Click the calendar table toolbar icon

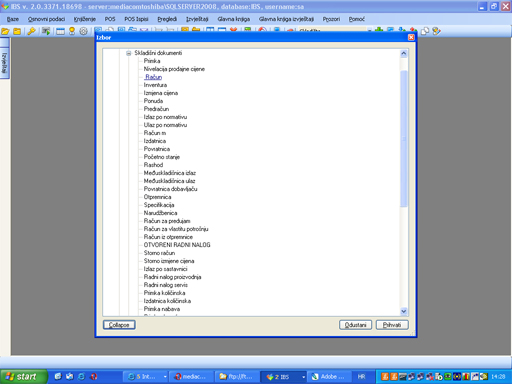[x=60, y=31]
